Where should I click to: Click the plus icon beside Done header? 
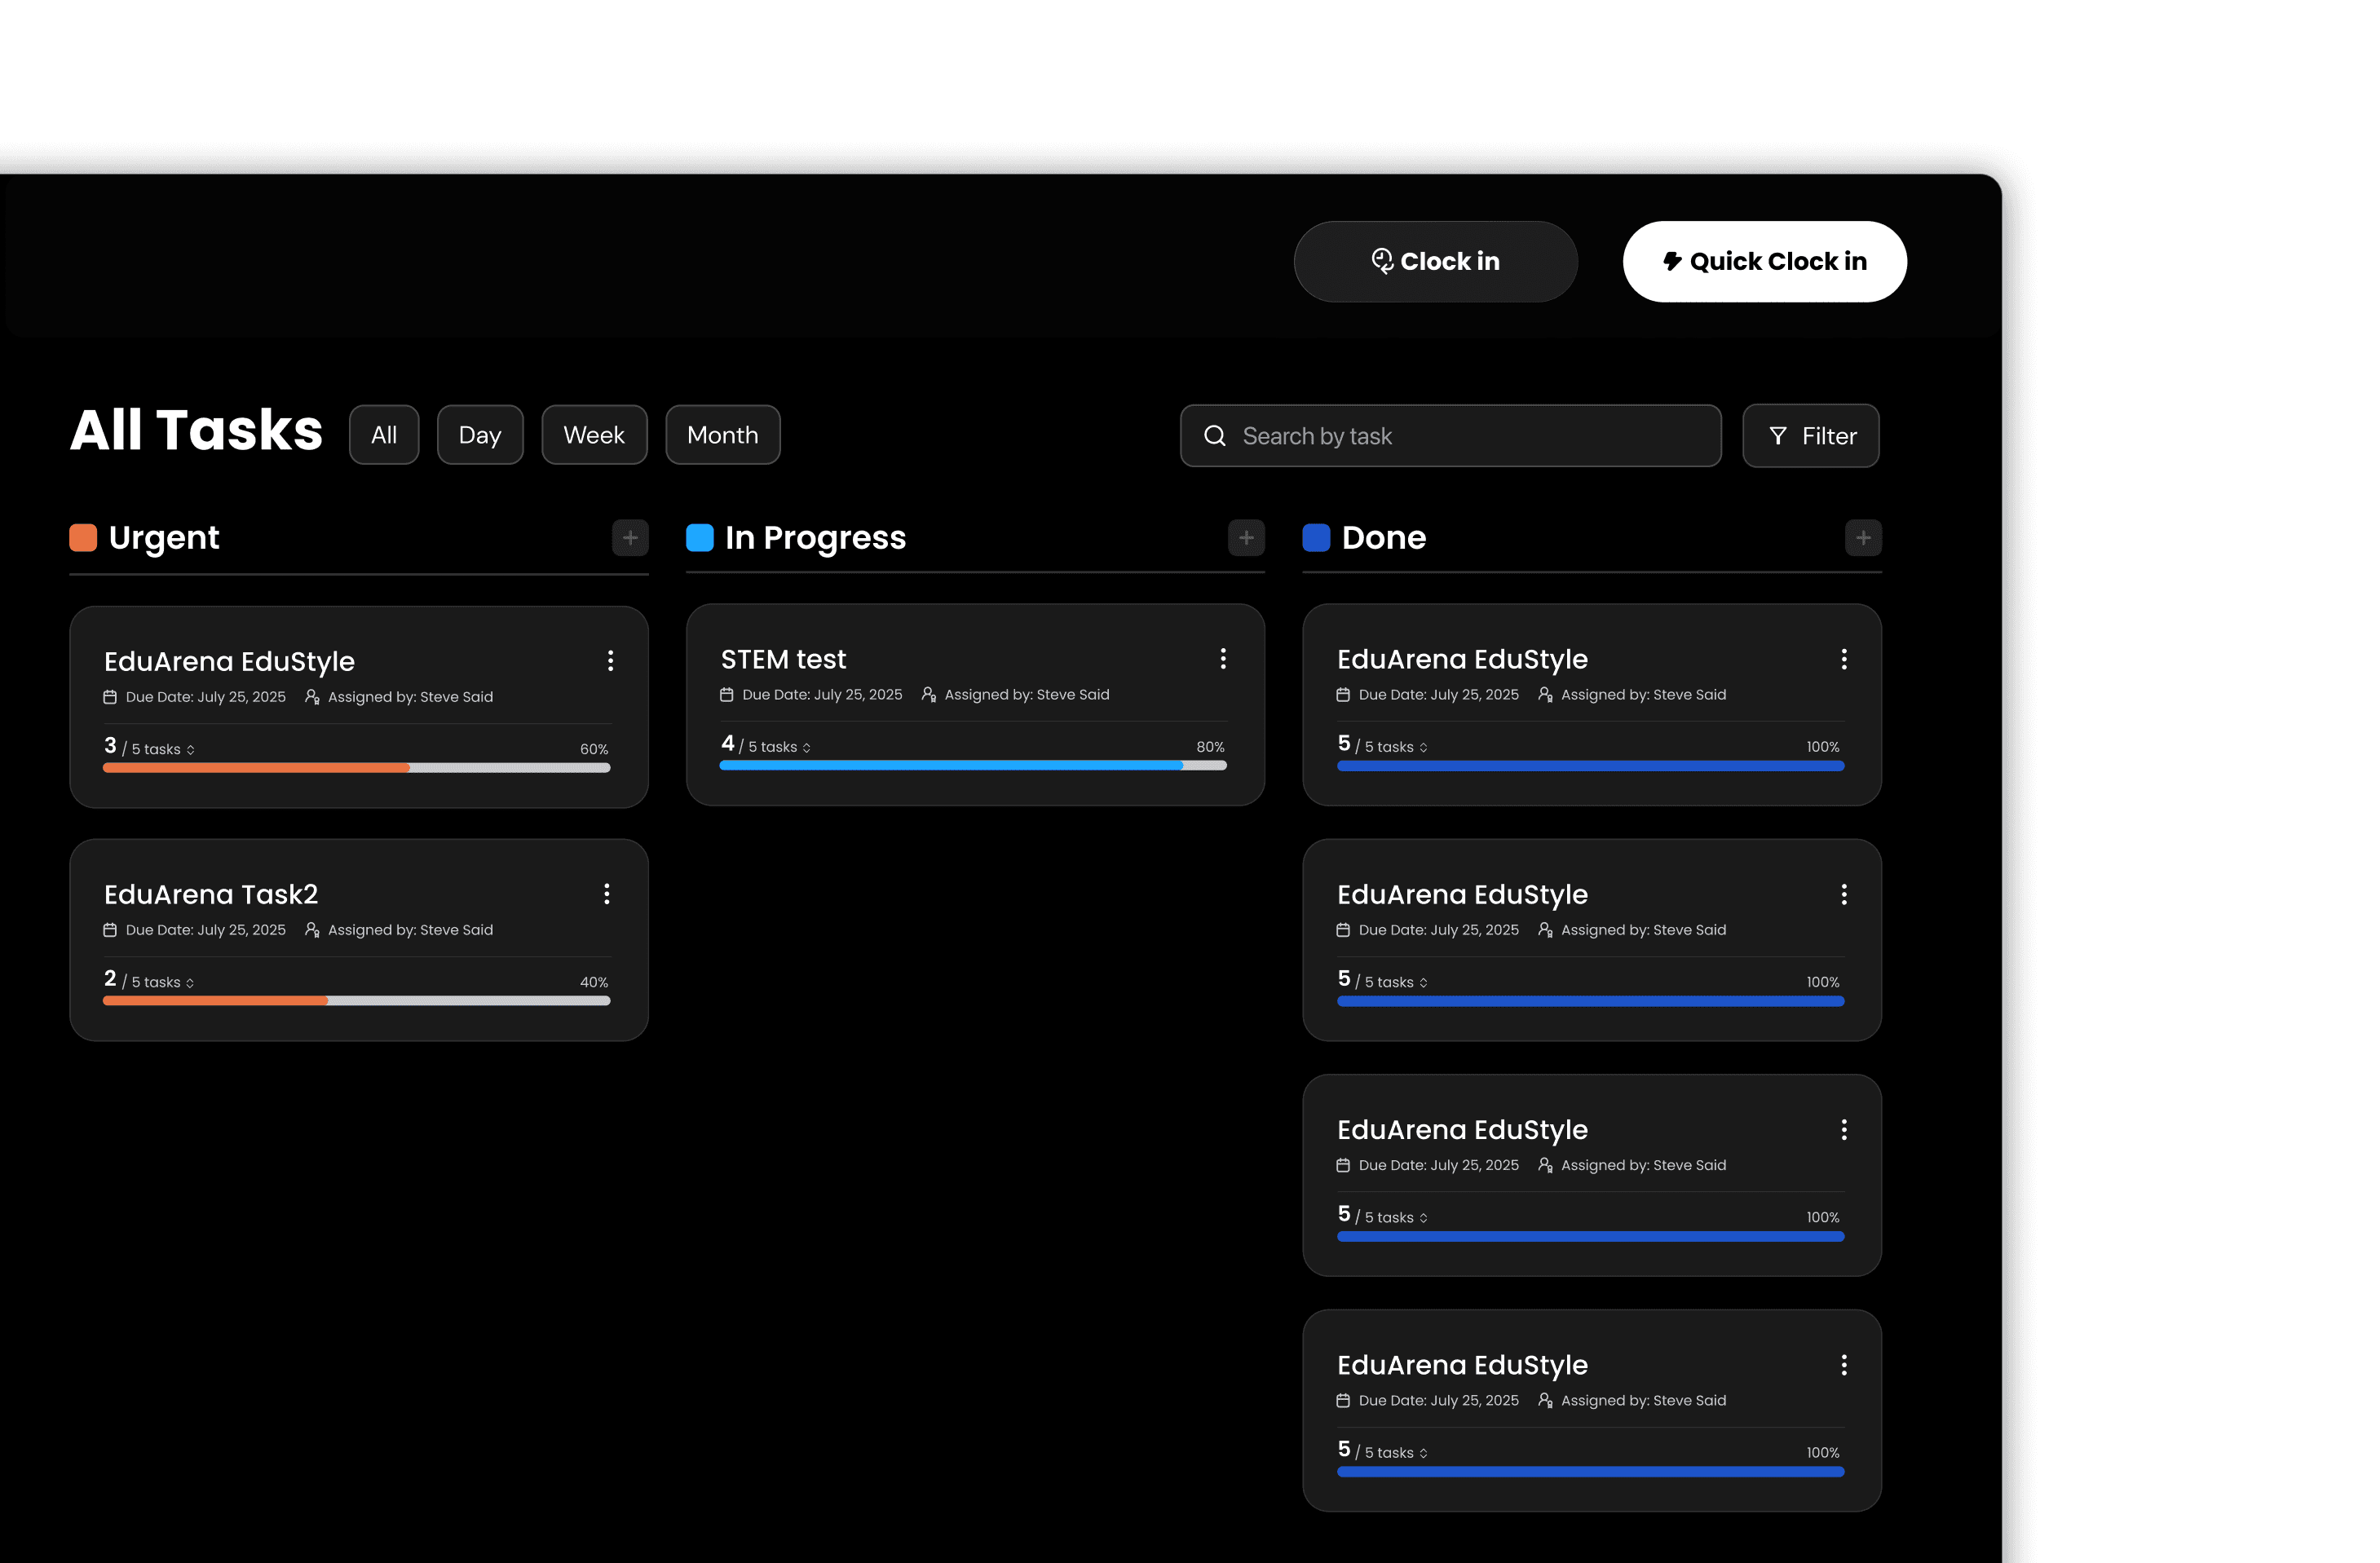click(x=1863, y=538)
